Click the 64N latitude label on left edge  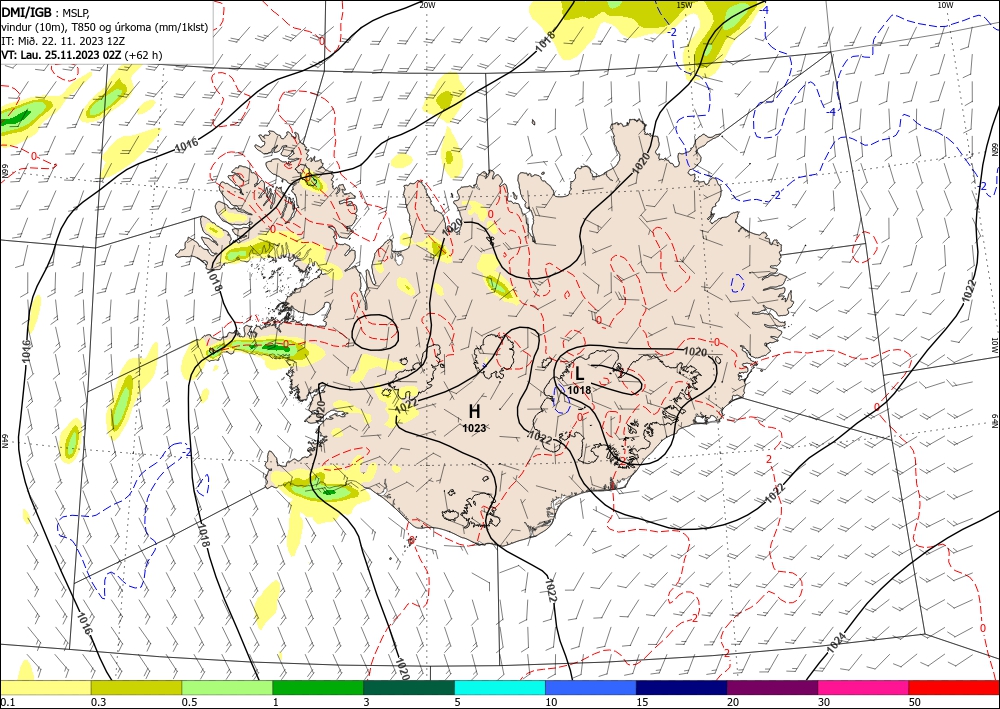pyautogui.click(x=4, y=441)
